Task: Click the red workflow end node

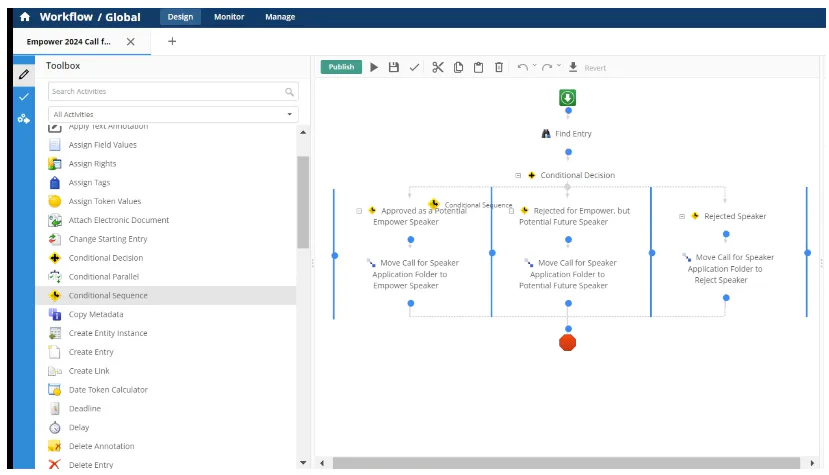Action: pos(567,343)
